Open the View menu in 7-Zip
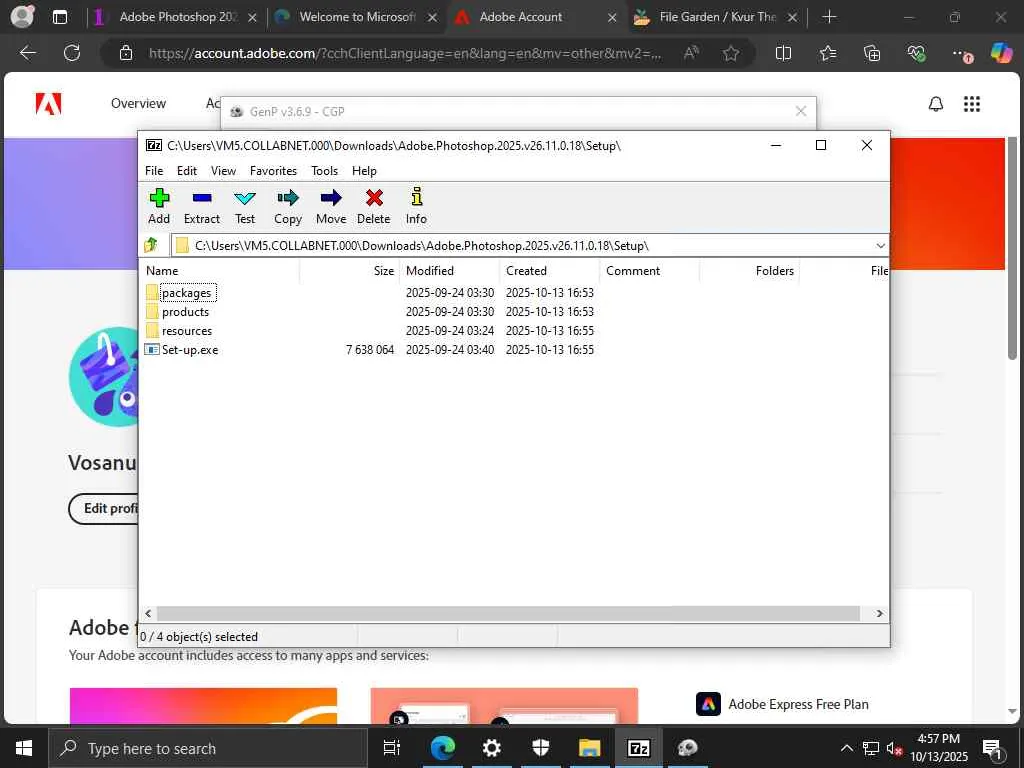Screen dimensions: 1024x768 pos(223,170)
